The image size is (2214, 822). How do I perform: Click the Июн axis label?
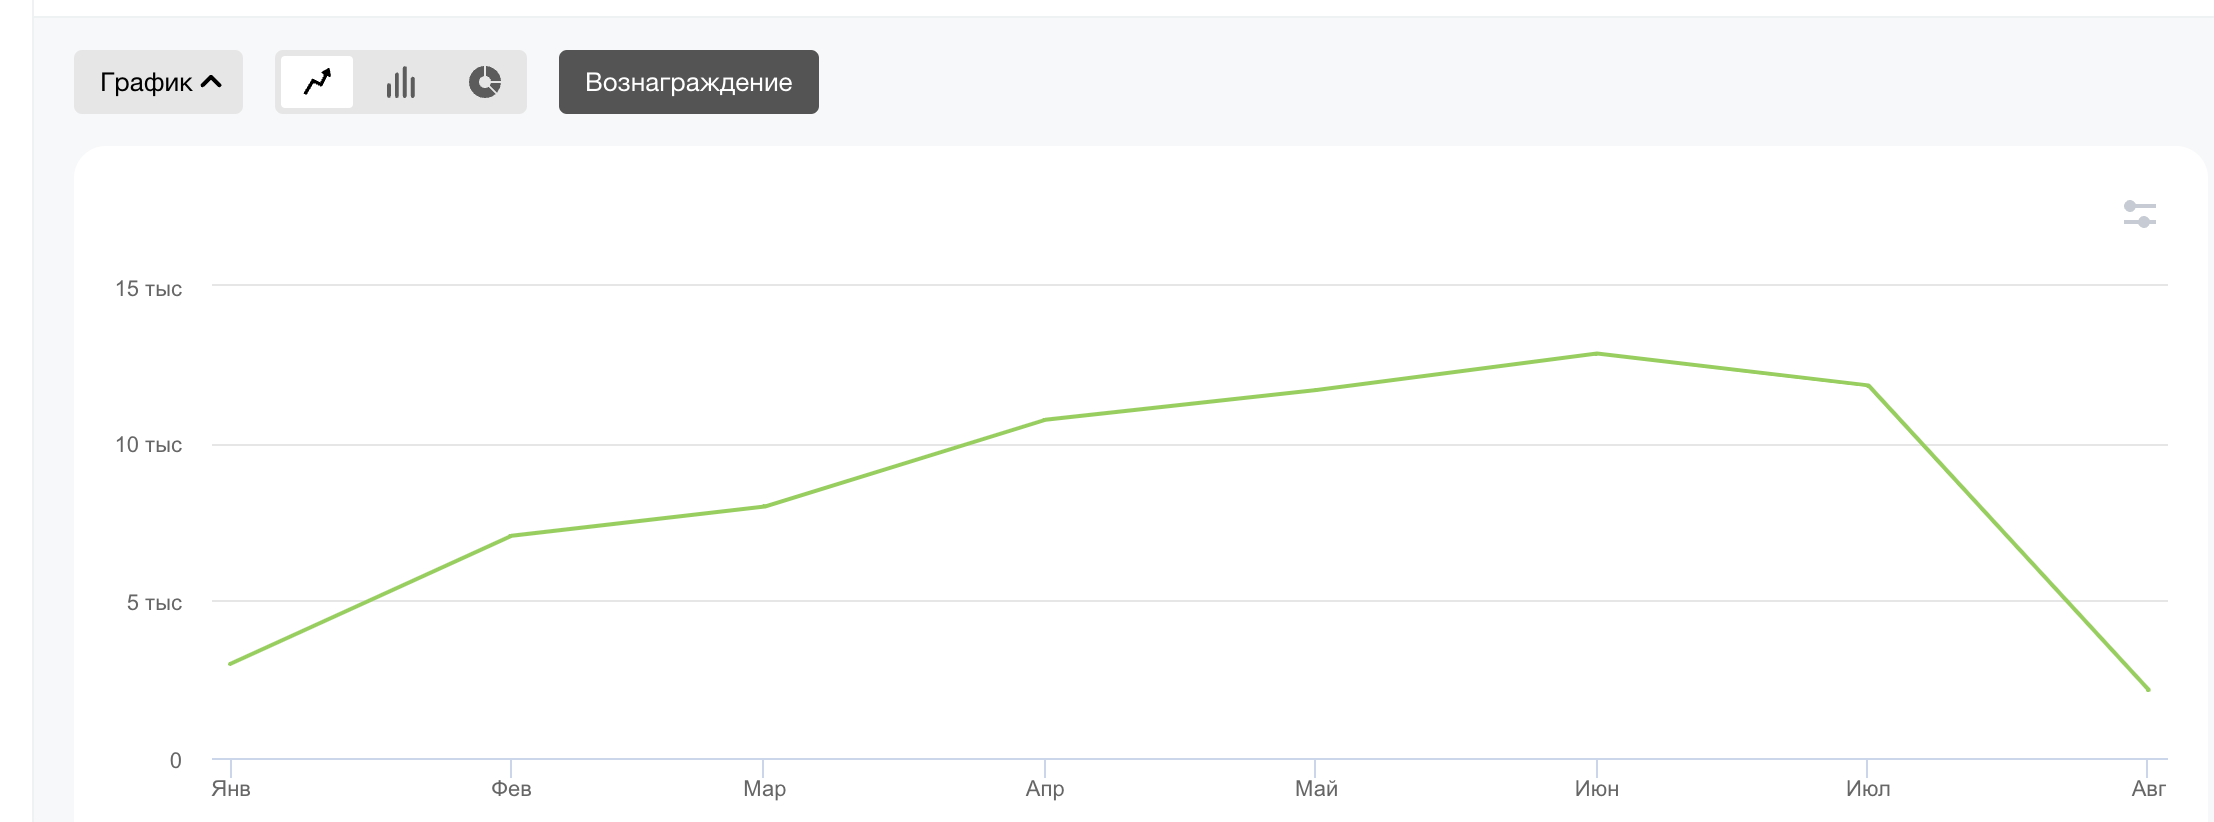click(1597, 789)
